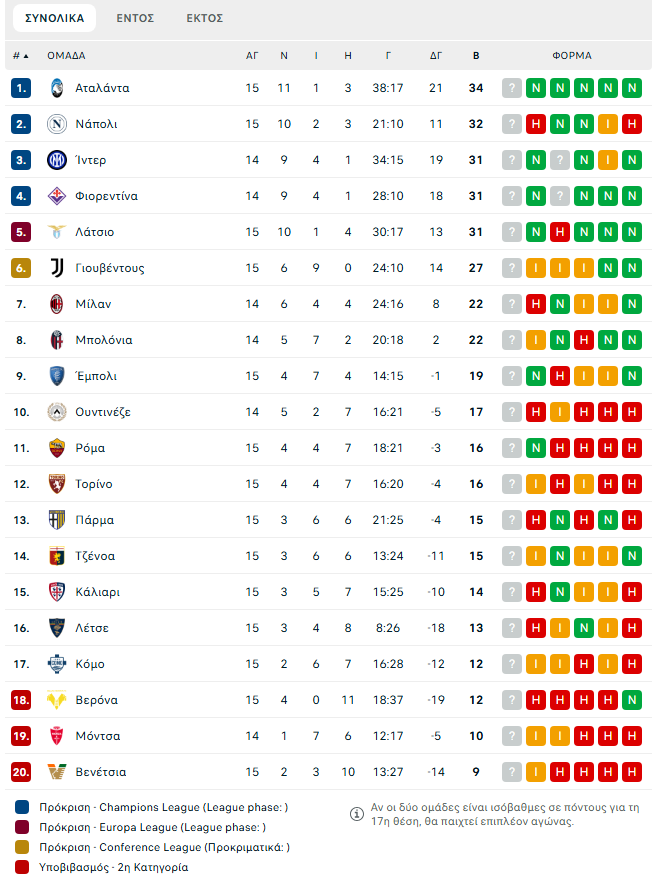Click Venezia's rank 20 position badge
This screenshot has height=880, width=655.
point(21,772)
